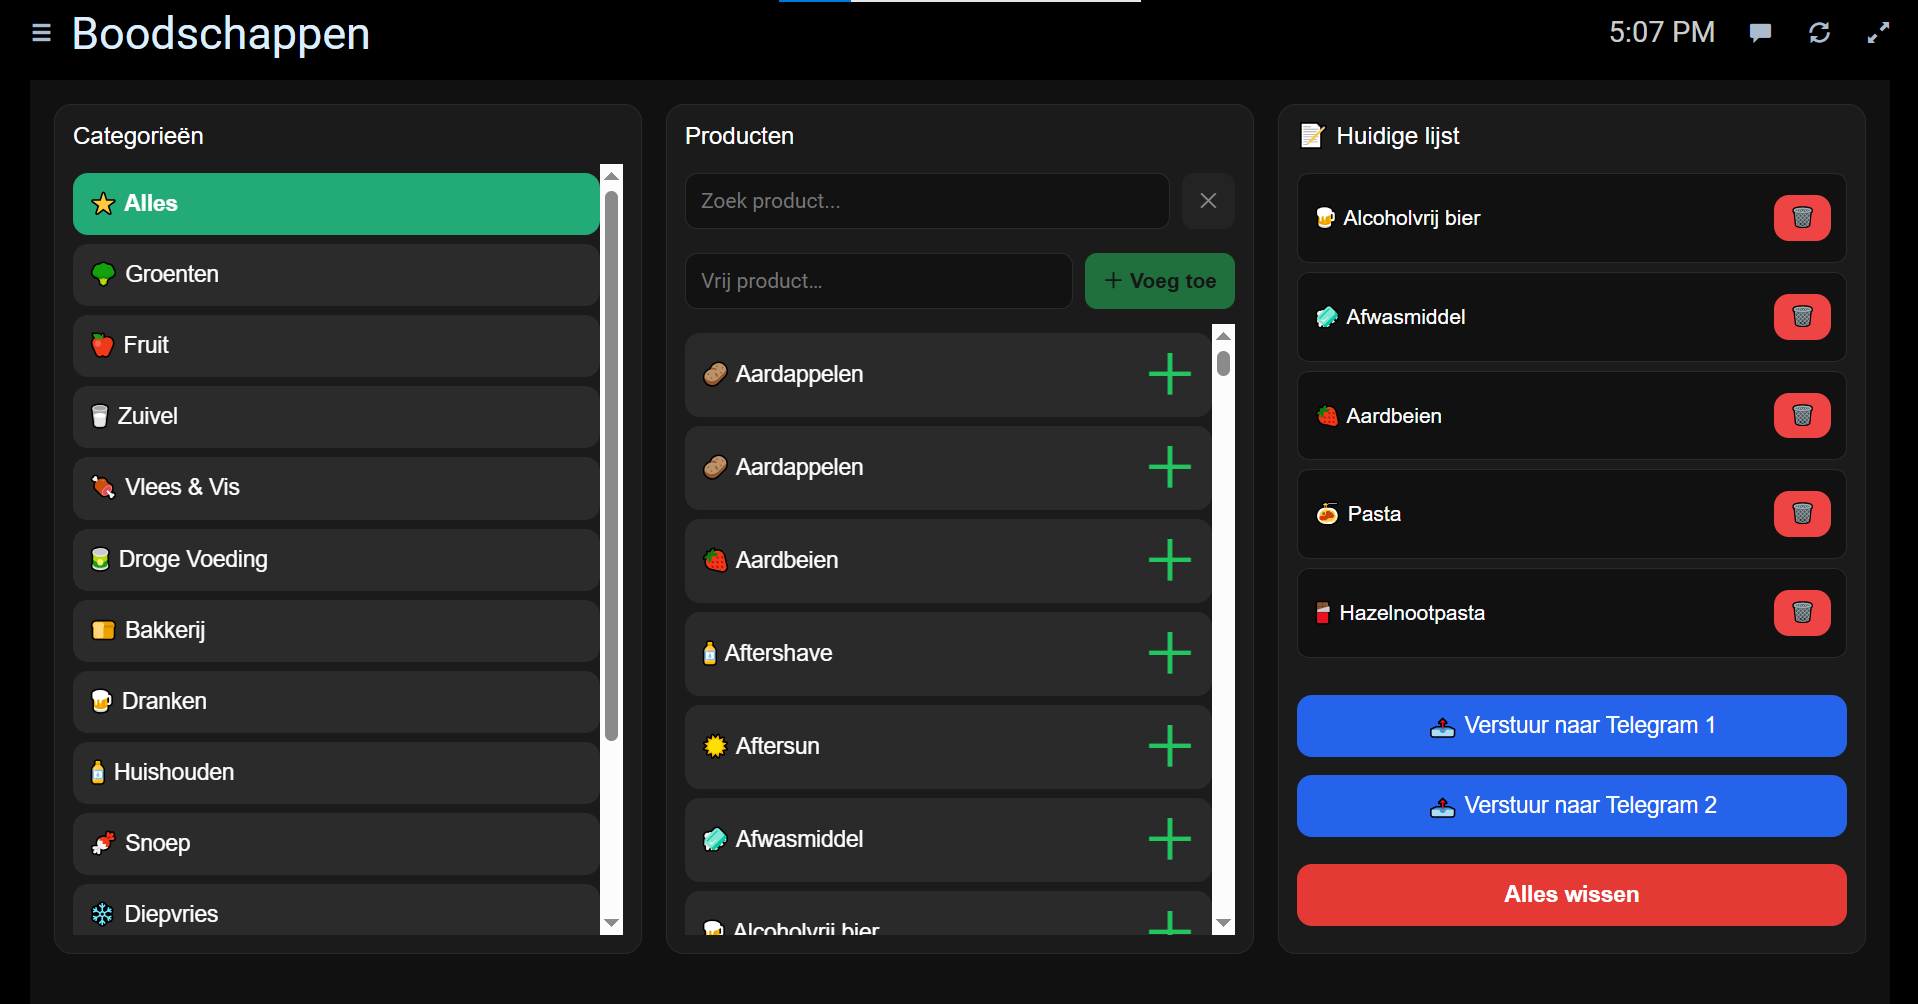Viewport: 1918px width, 1004px height.
Task: Click into the Vrij product text field
Action: coord(878,281)
